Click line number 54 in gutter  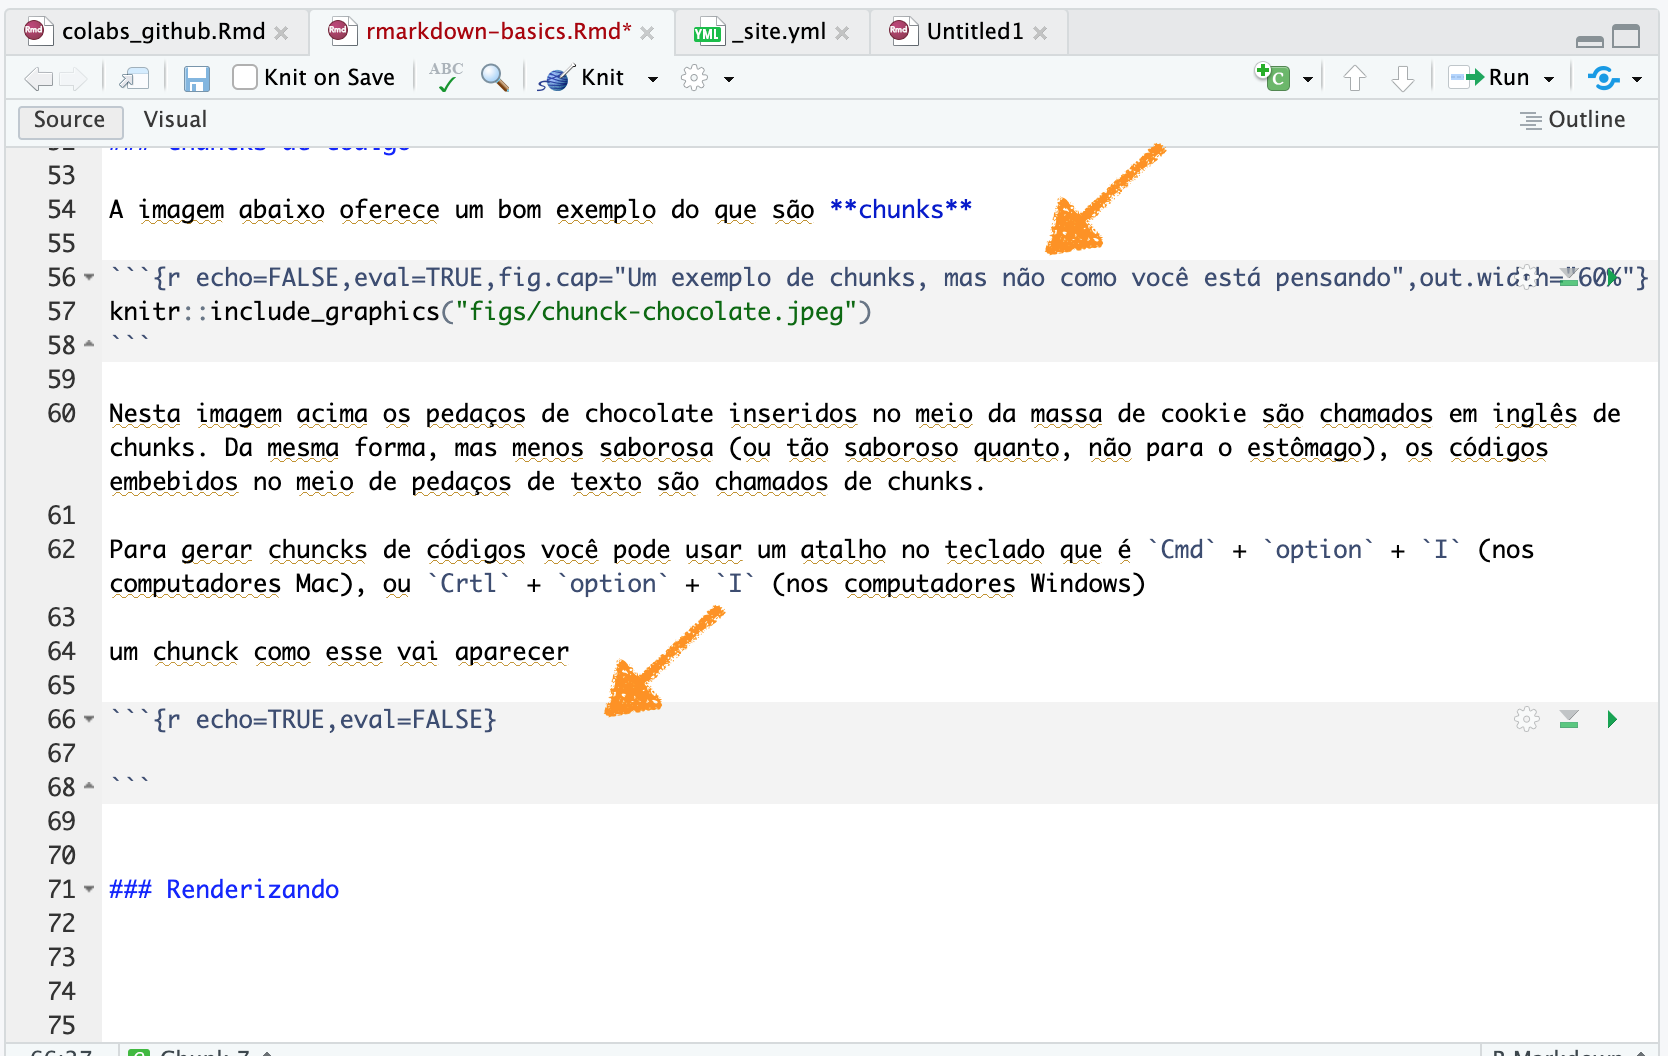pyautogui.click(x=61, y=209)
